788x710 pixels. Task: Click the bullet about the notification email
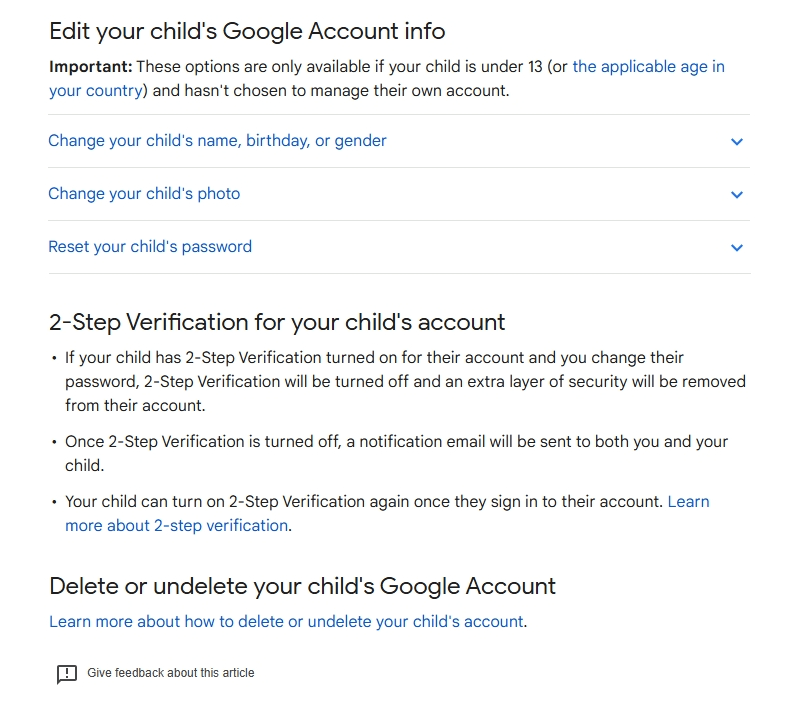(396, 442)
